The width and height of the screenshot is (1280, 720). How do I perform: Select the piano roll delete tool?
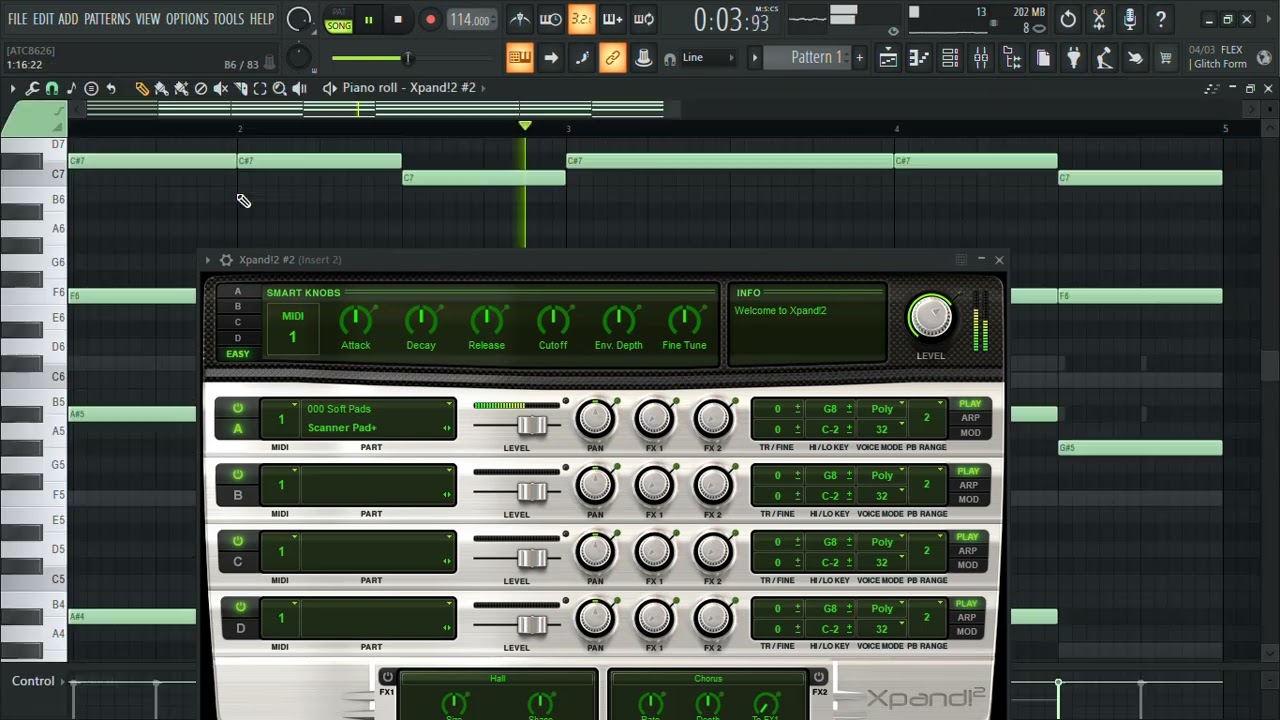click(201, 88)
